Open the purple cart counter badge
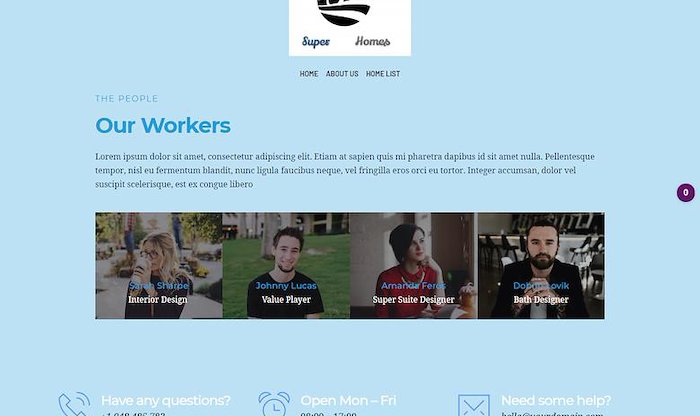 (686, 193)
